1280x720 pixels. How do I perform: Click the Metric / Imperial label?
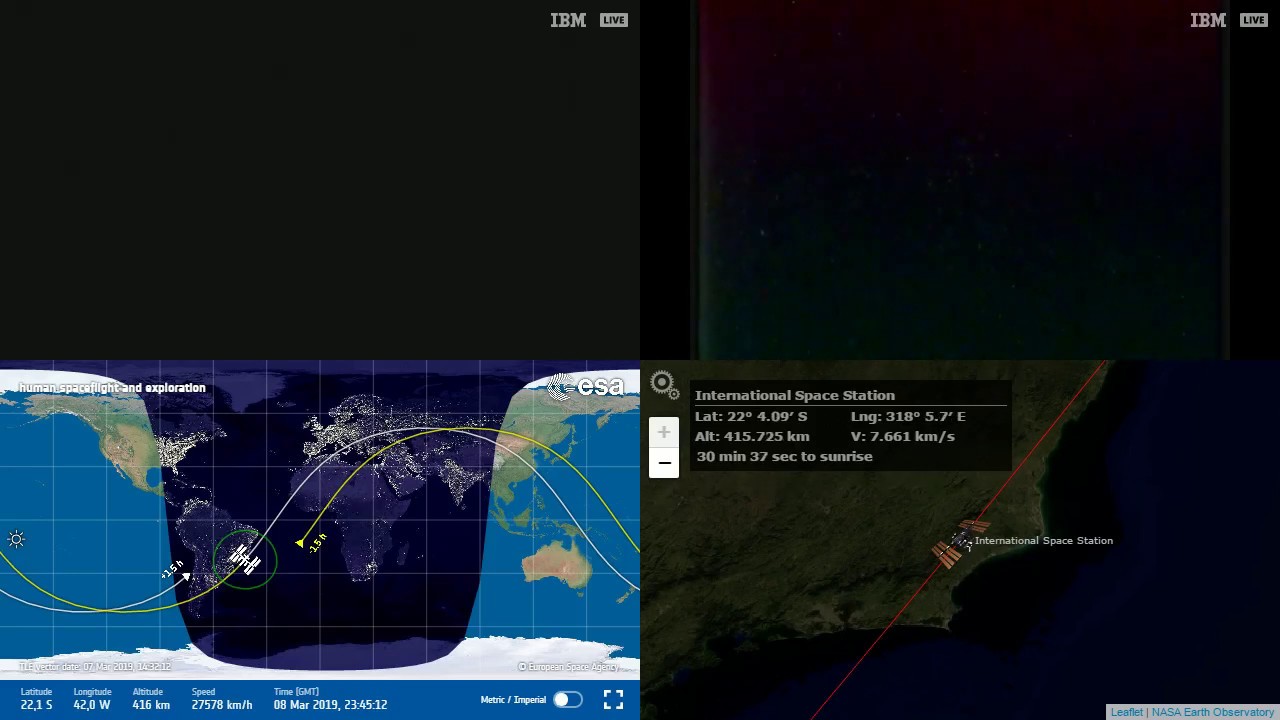click(513, 700)
